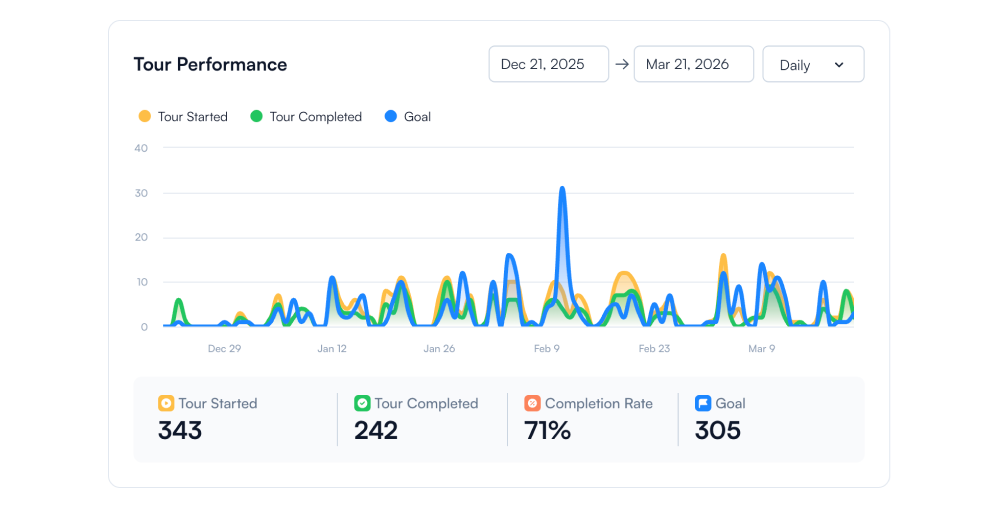The height and width of the screenshot is (508, 998).
Task: Open the Dec 21, 2025 start date picker
Action: (x=548, y=64)
